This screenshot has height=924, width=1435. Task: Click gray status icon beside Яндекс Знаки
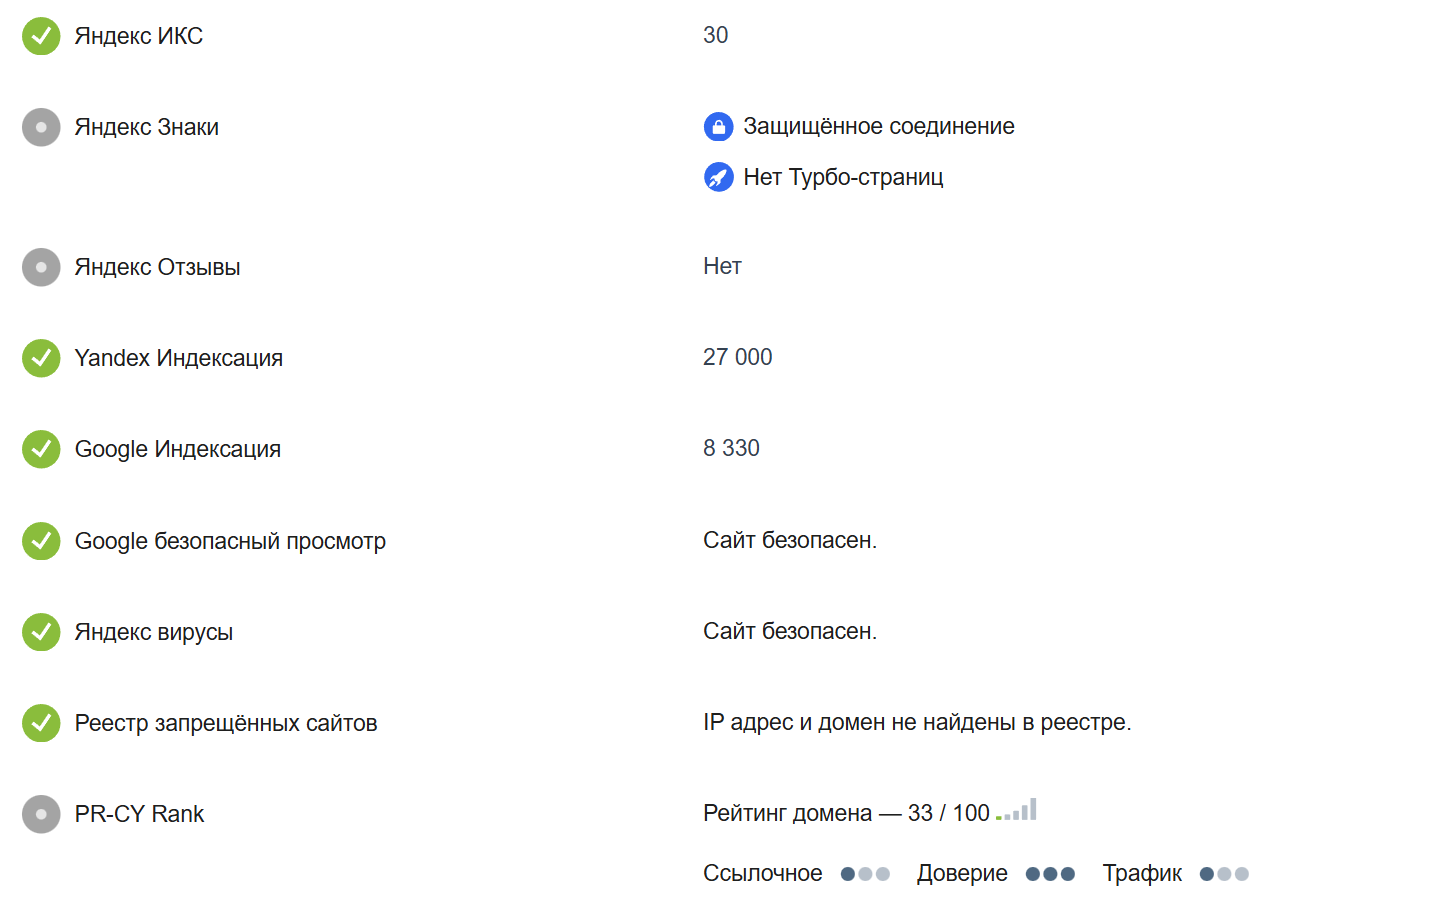[x=41, y=127]
